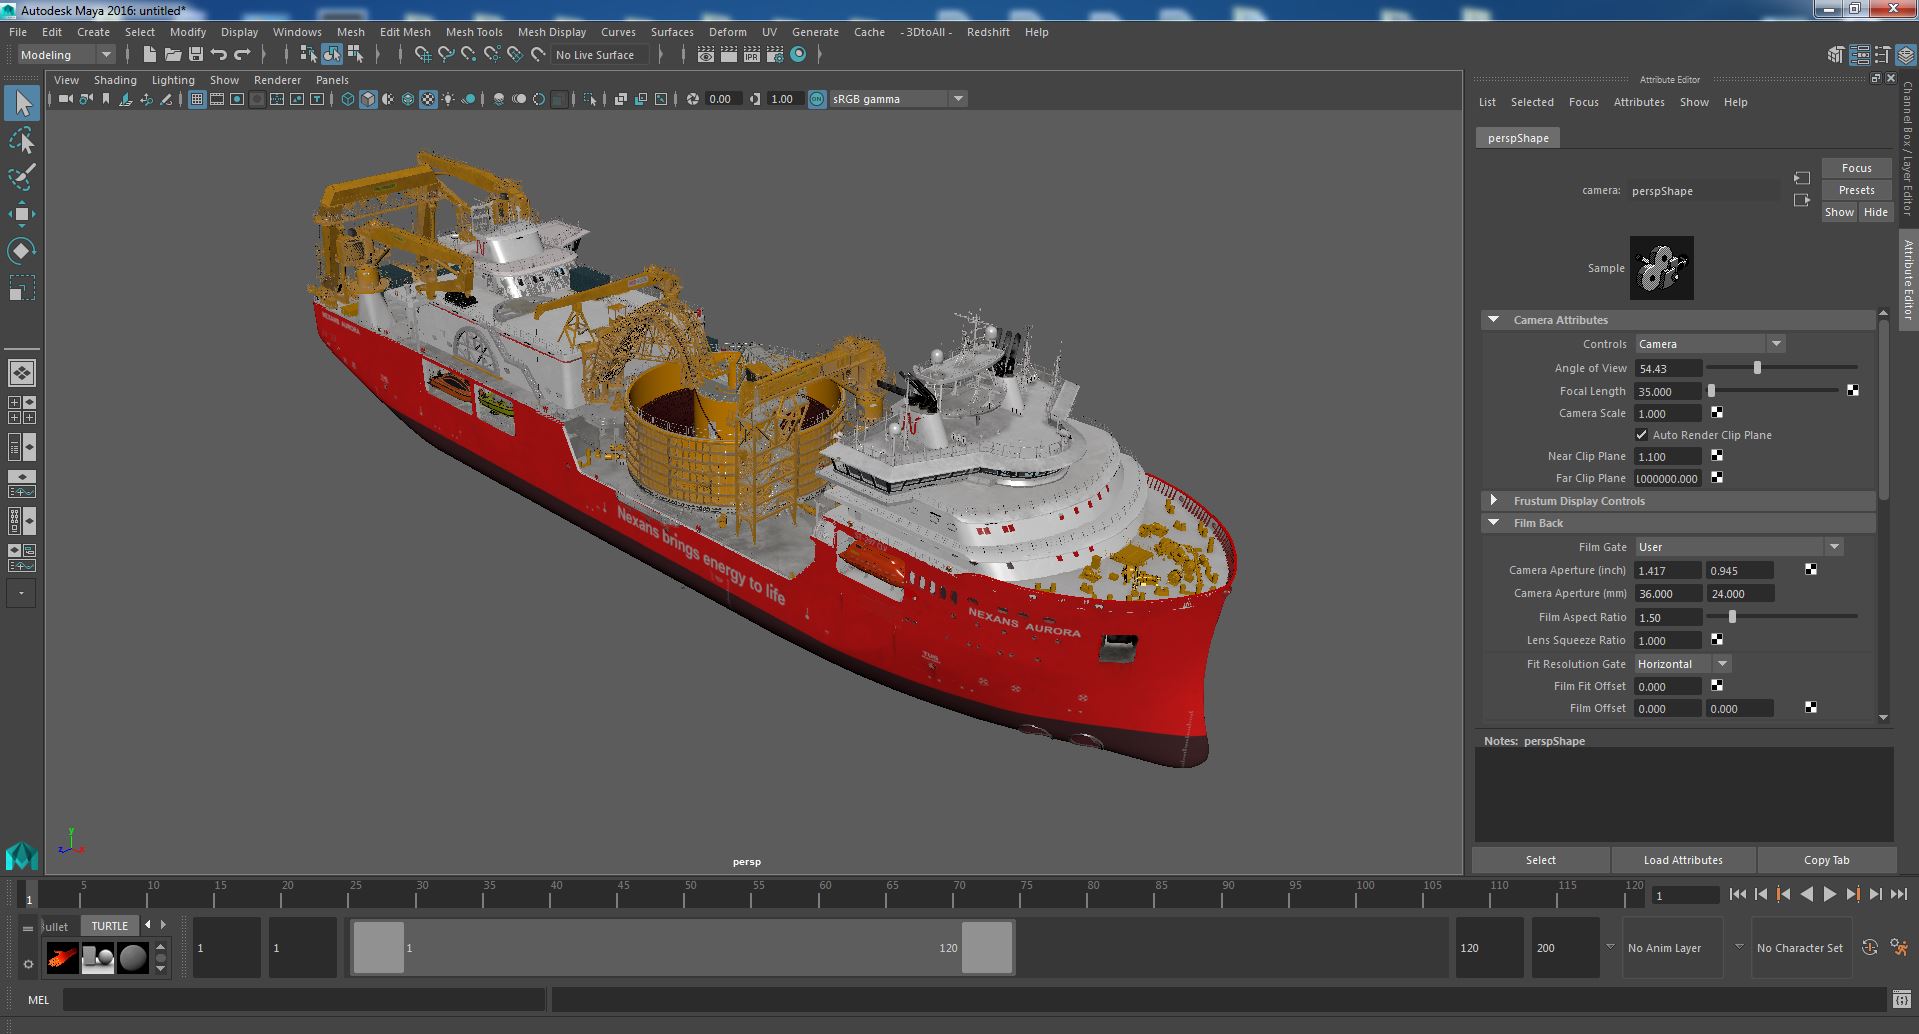The height and width of the screenshot is (1034, 1919).
Task: Open the Film Gate User dropdown
Action: (x=1738, y=547)
